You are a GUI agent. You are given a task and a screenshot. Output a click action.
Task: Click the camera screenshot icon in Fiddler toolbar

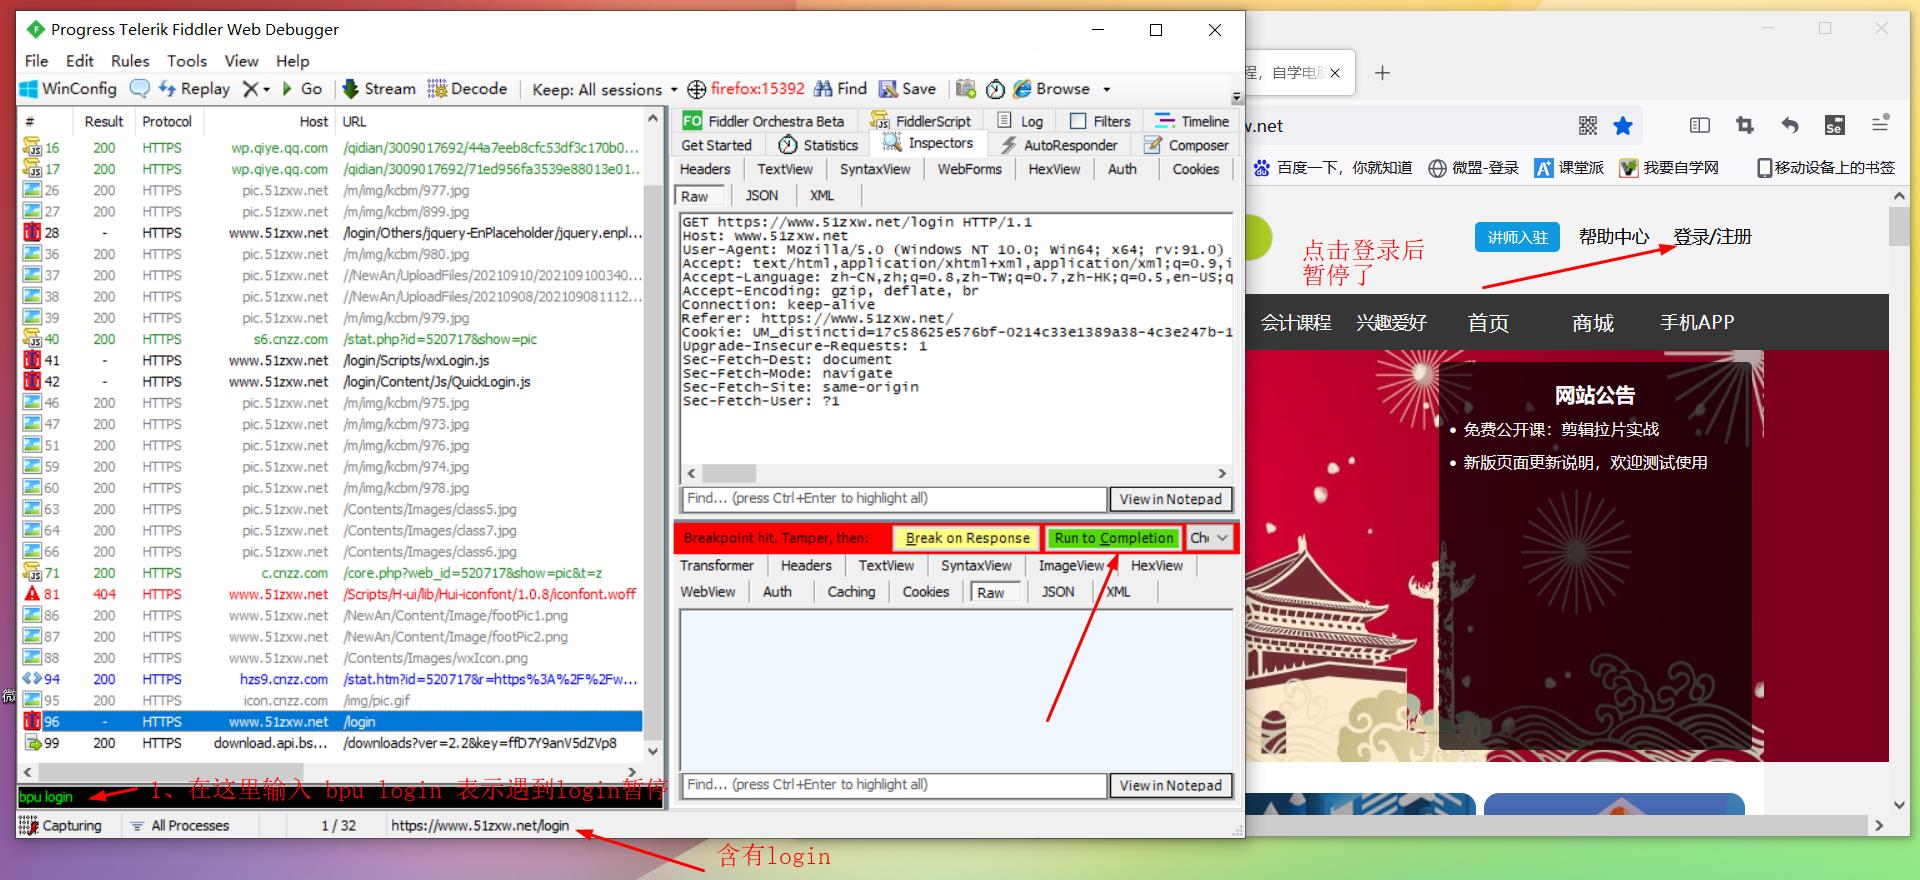(x=965, y=89)
